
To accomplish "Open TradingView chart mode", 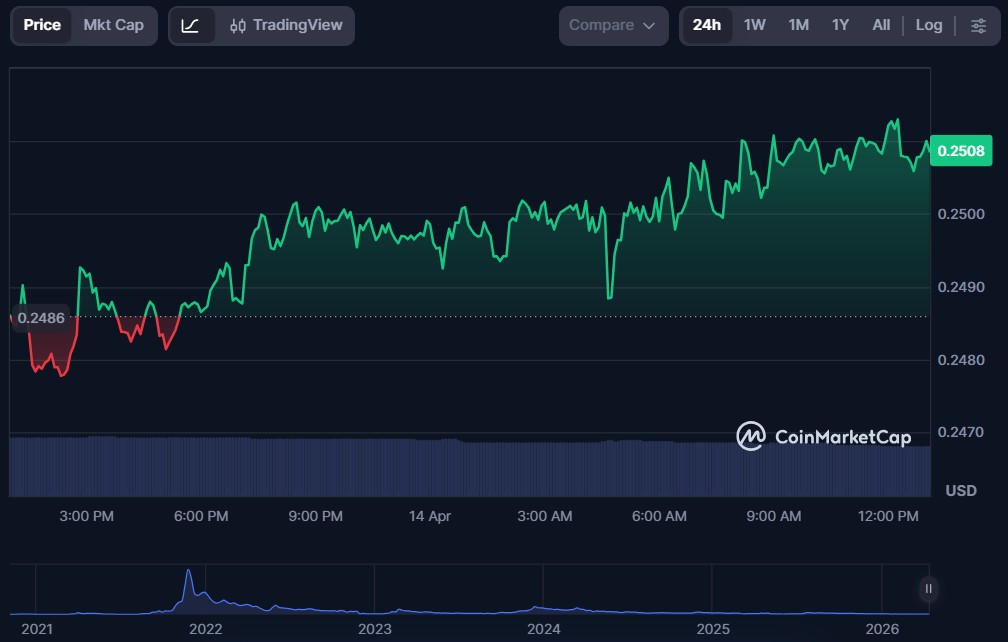I will [285, 25].
